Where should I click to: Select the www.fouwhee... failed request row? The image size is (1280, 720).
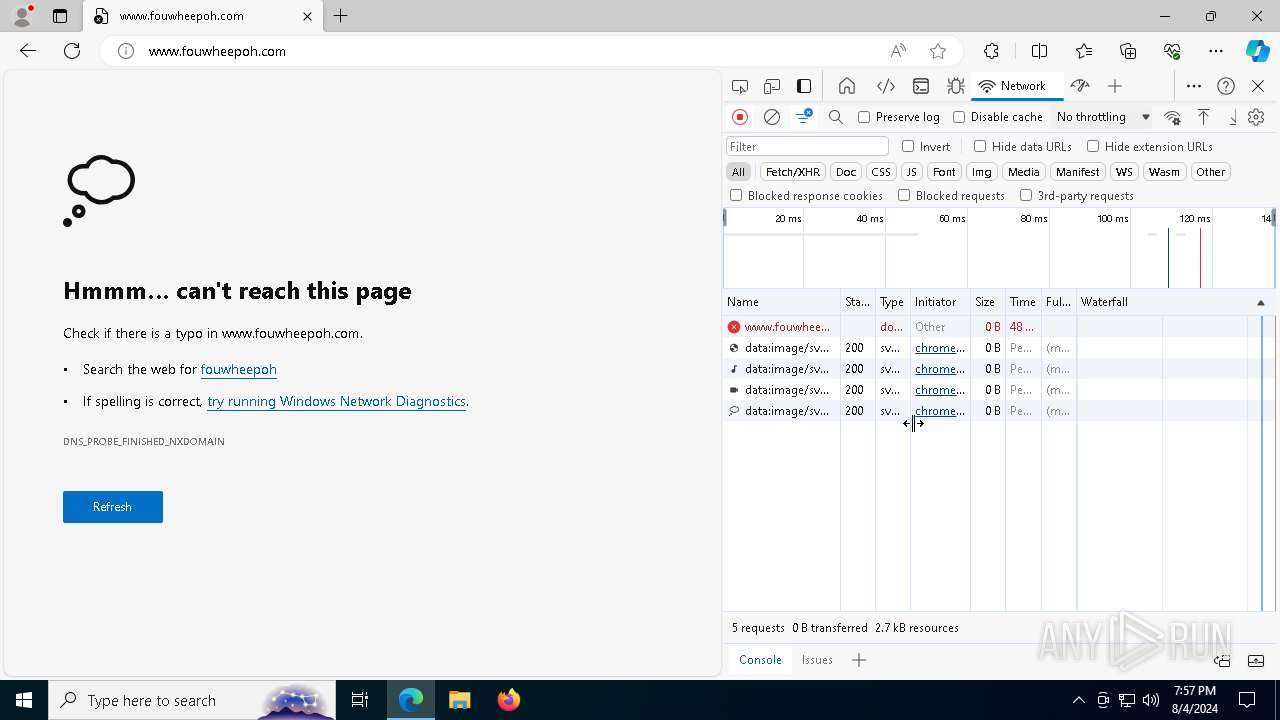coord(999,327)
